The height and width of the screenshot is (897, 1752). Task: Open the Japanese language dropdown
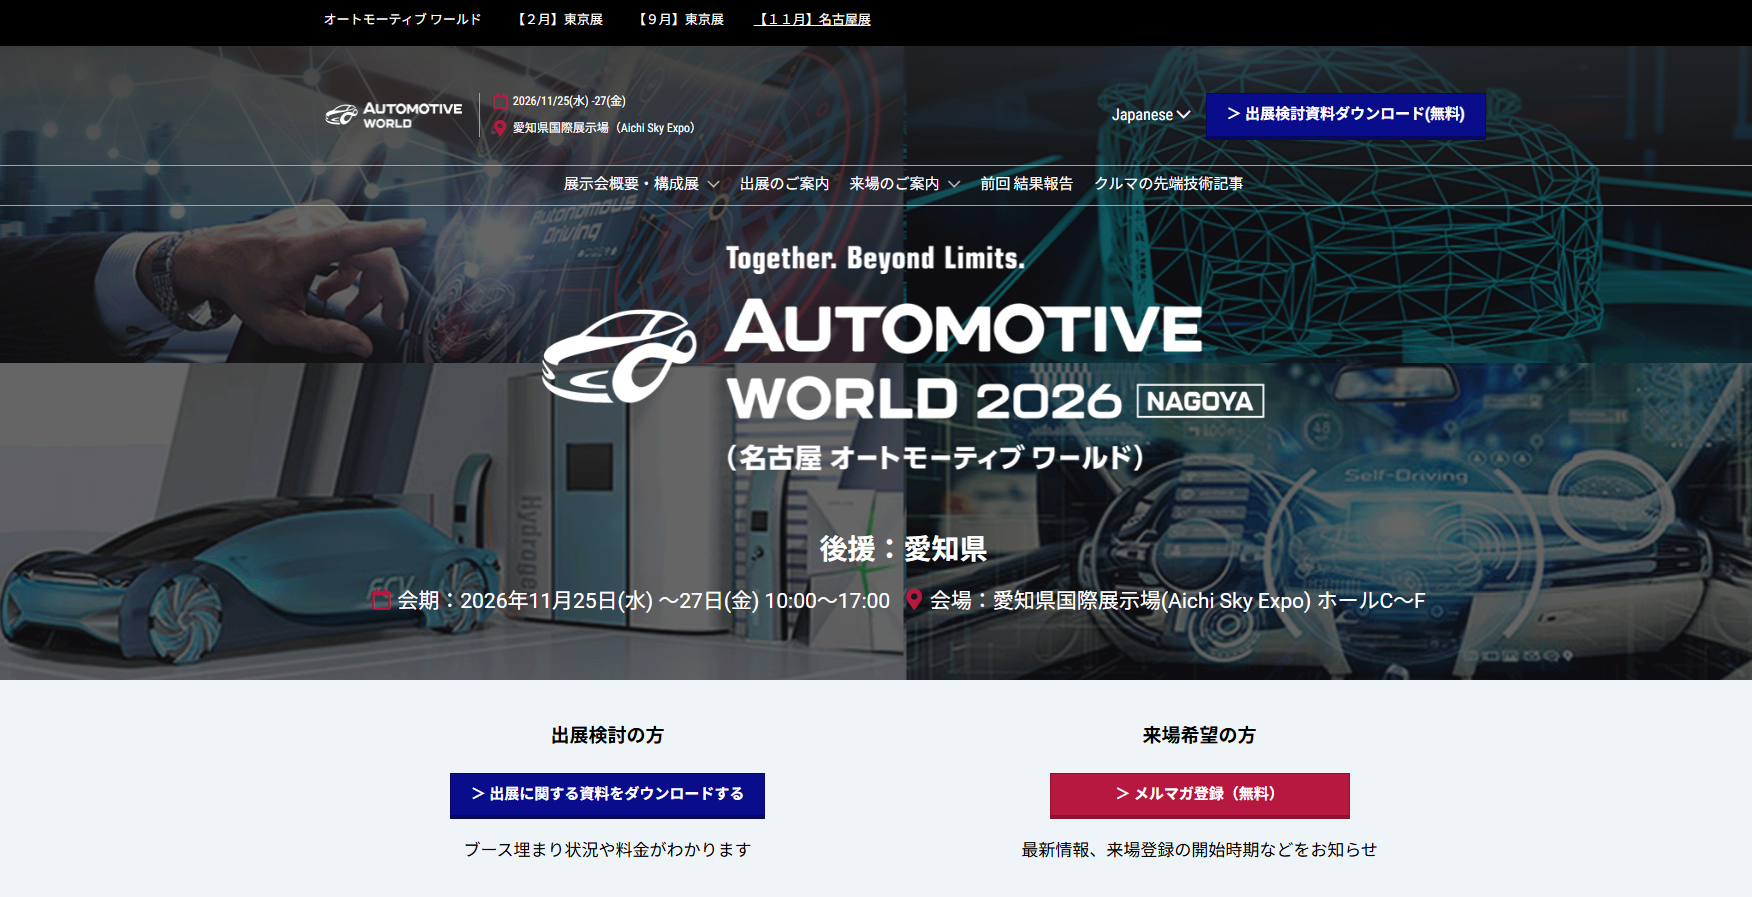click(1150, 115)
